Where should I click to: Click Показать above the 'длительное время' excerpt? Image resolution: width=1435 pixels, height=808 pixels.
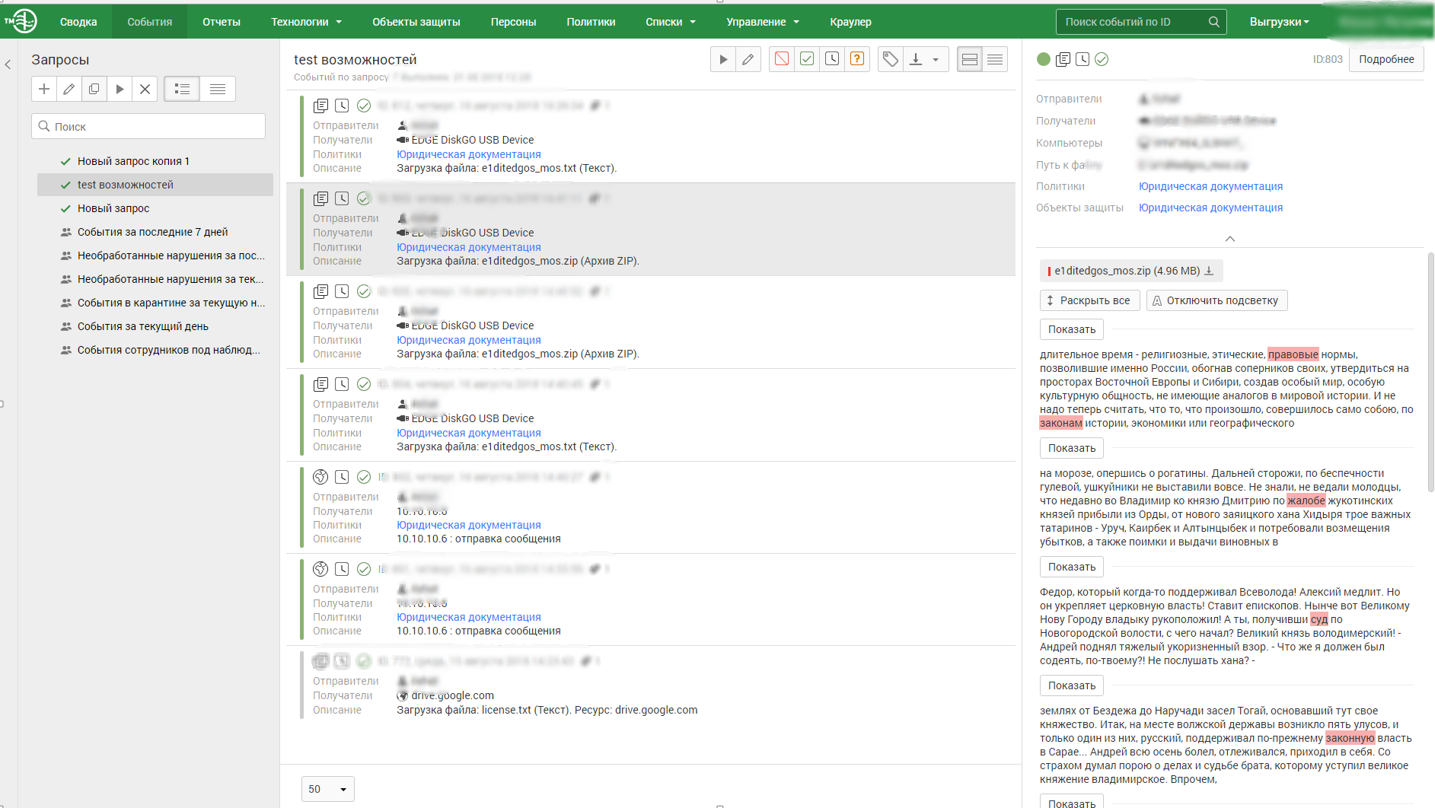click(x=1072, y=329)
